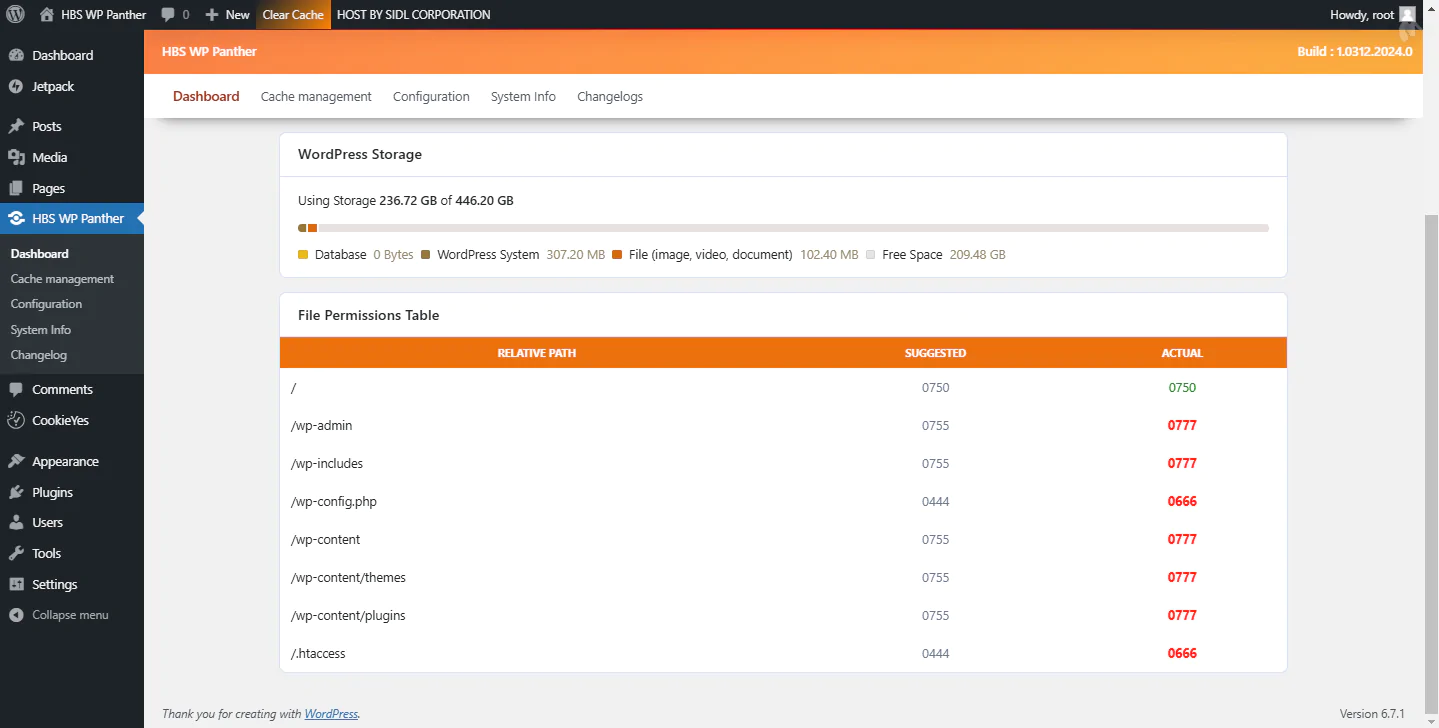Image resolution: width=1439 pixels, height=728 pixels.
Task: Click the Posts pushpin icon
Action: [16, 127]
